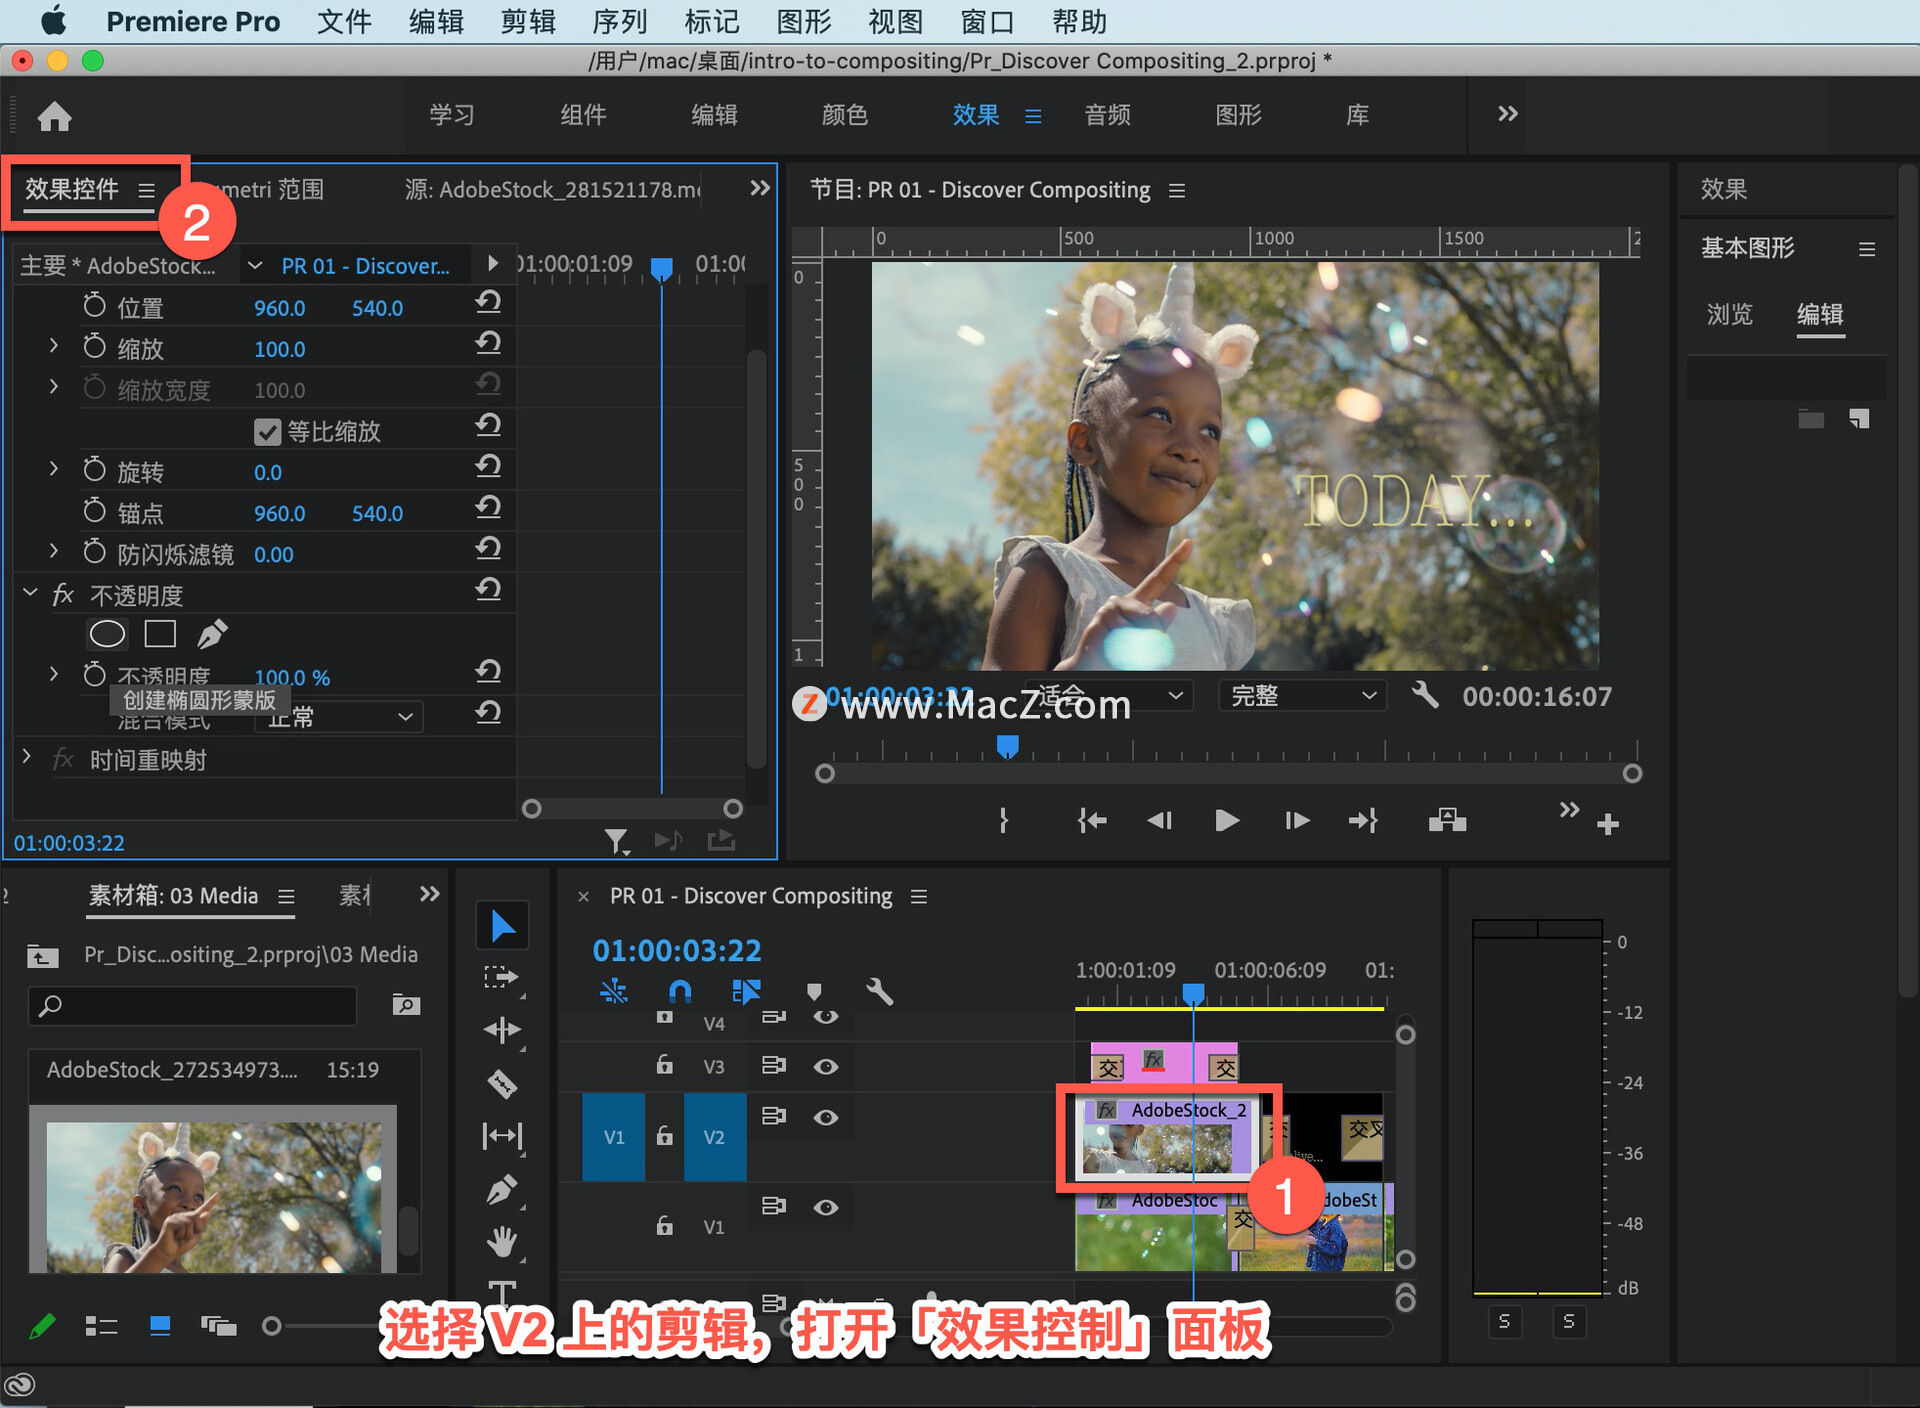Select the Selection arrow tool
Screen dimensions: 1920x1408
pos(502,926)
